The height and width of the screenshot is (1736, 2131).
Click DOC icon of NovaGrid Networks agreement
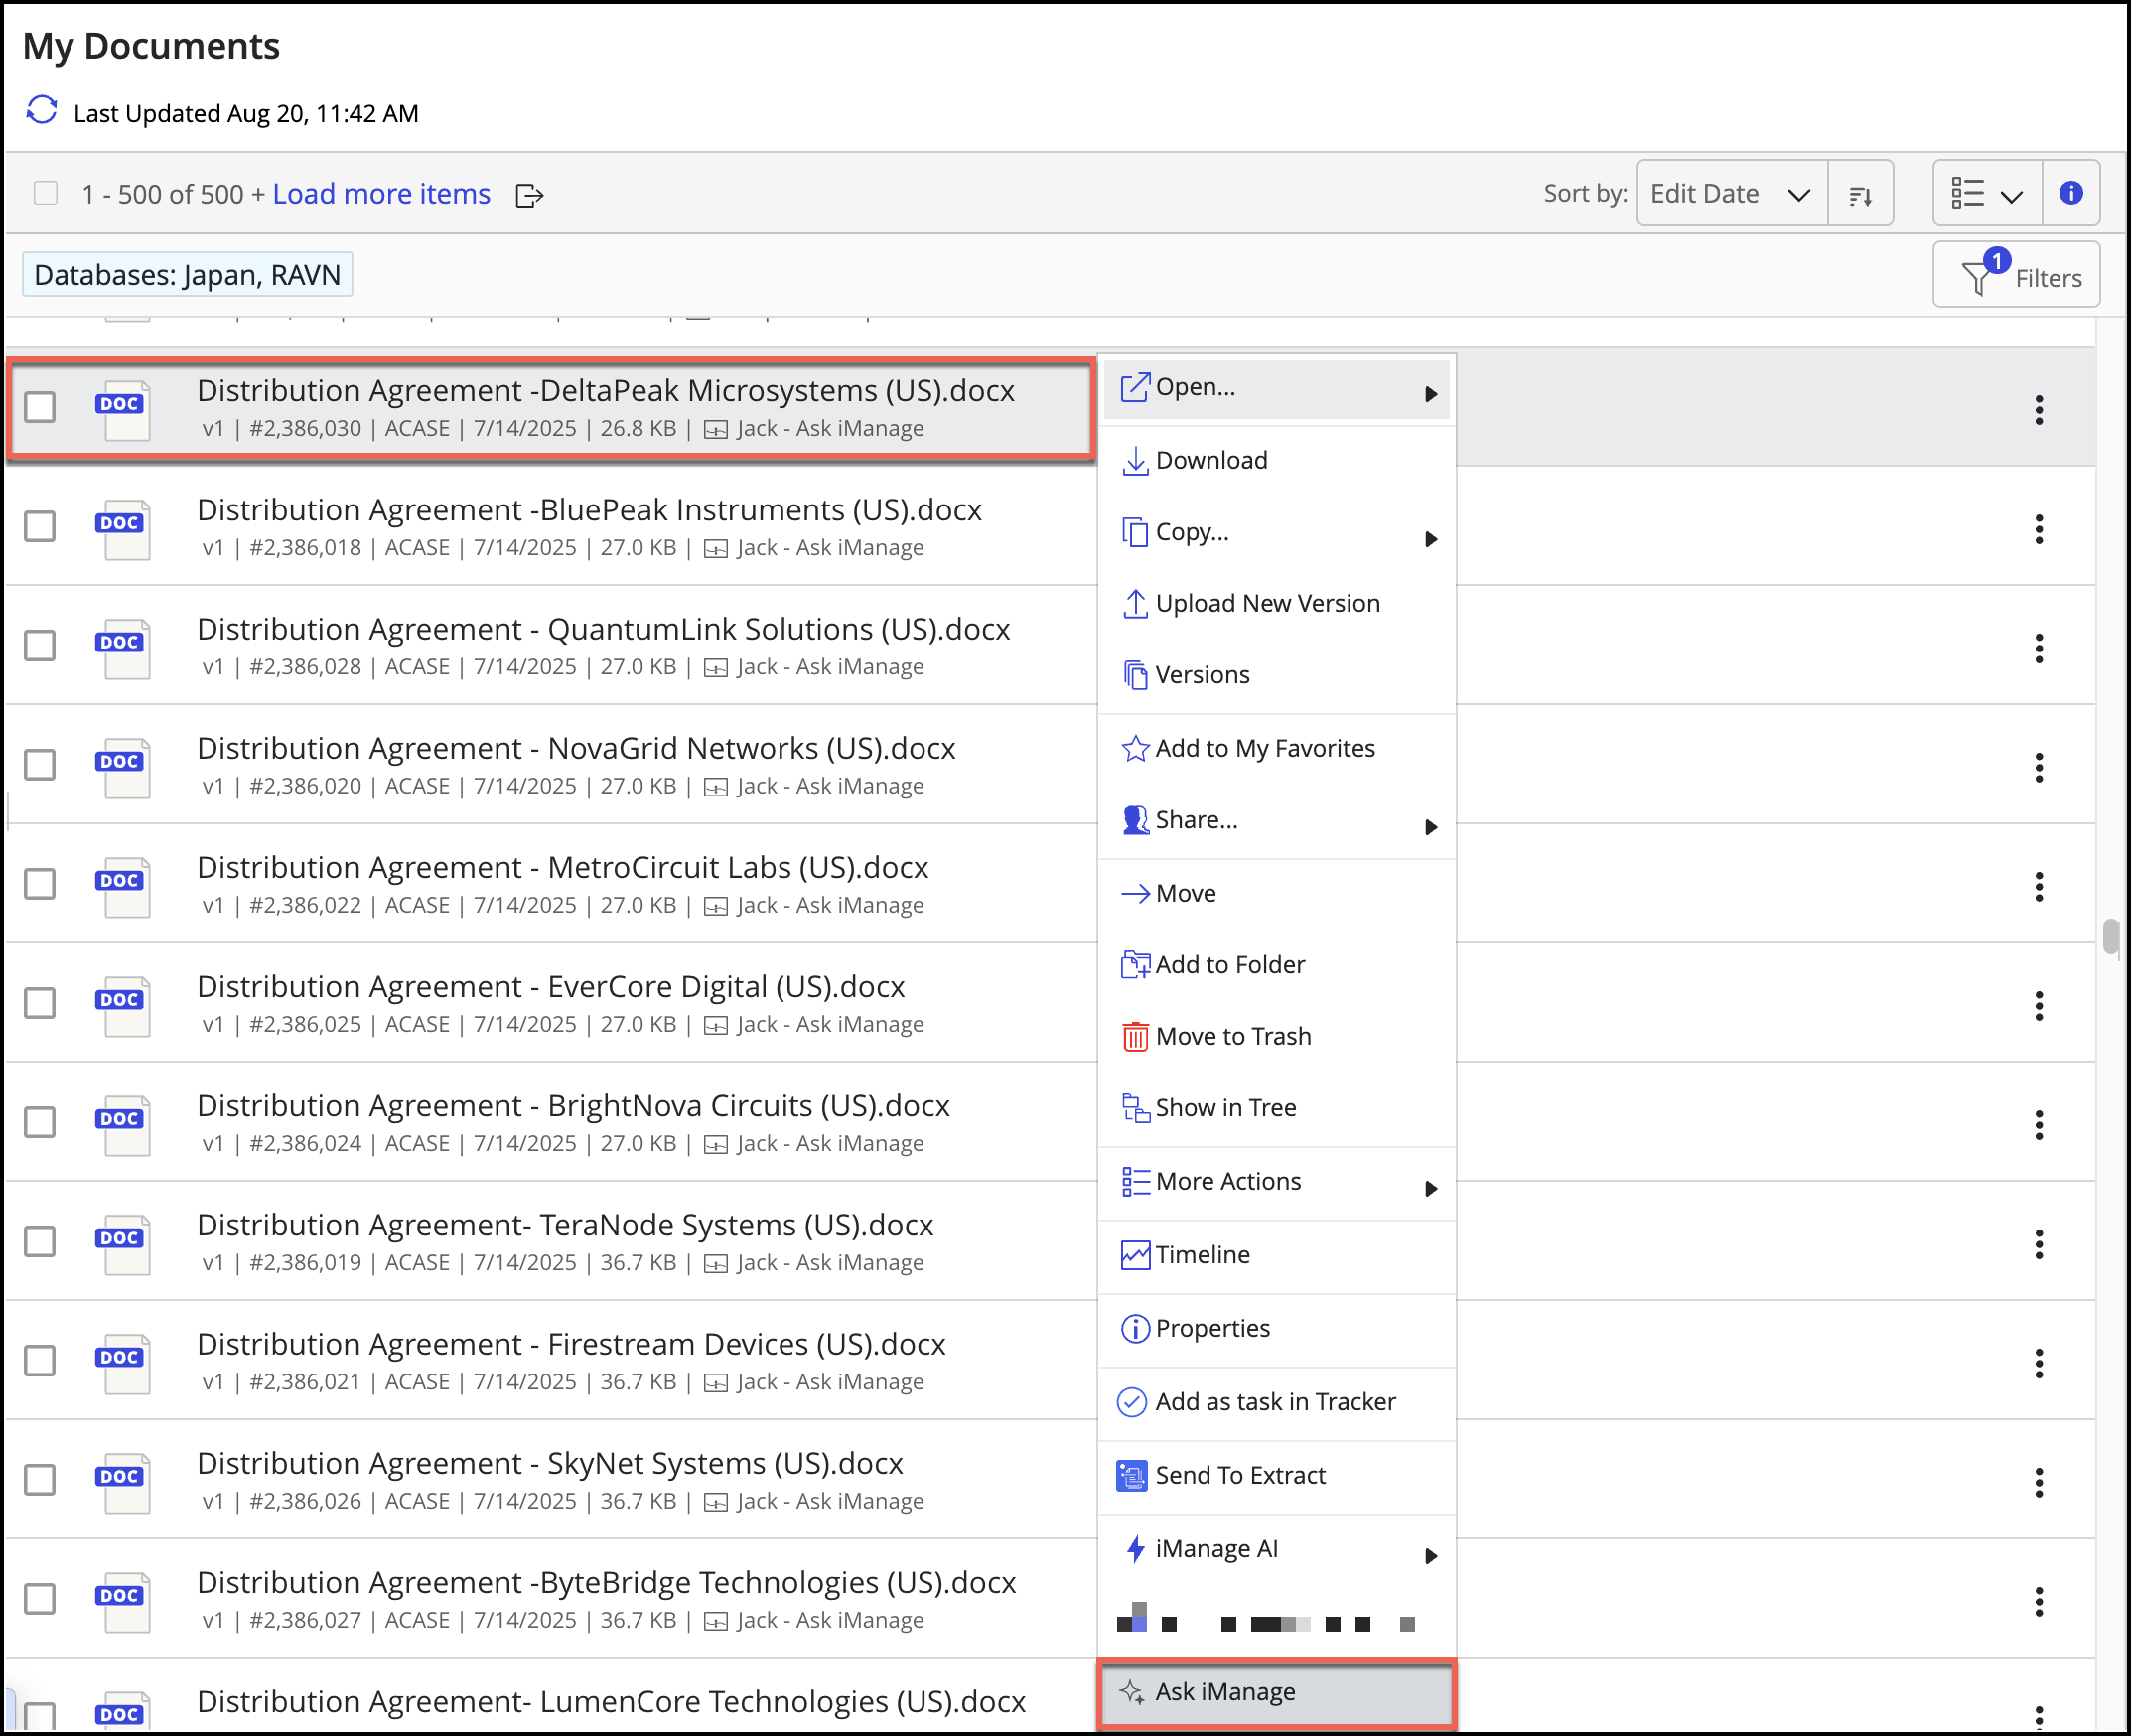click(122, 767)
